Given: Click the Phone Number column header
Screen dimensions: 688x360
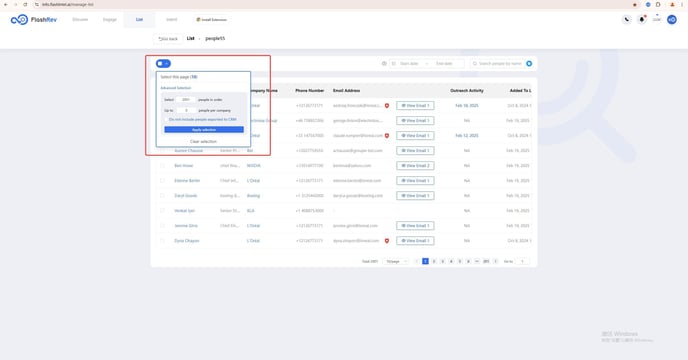Looking at the screenshot, I should pyautogui.click(x=310, y=90).
